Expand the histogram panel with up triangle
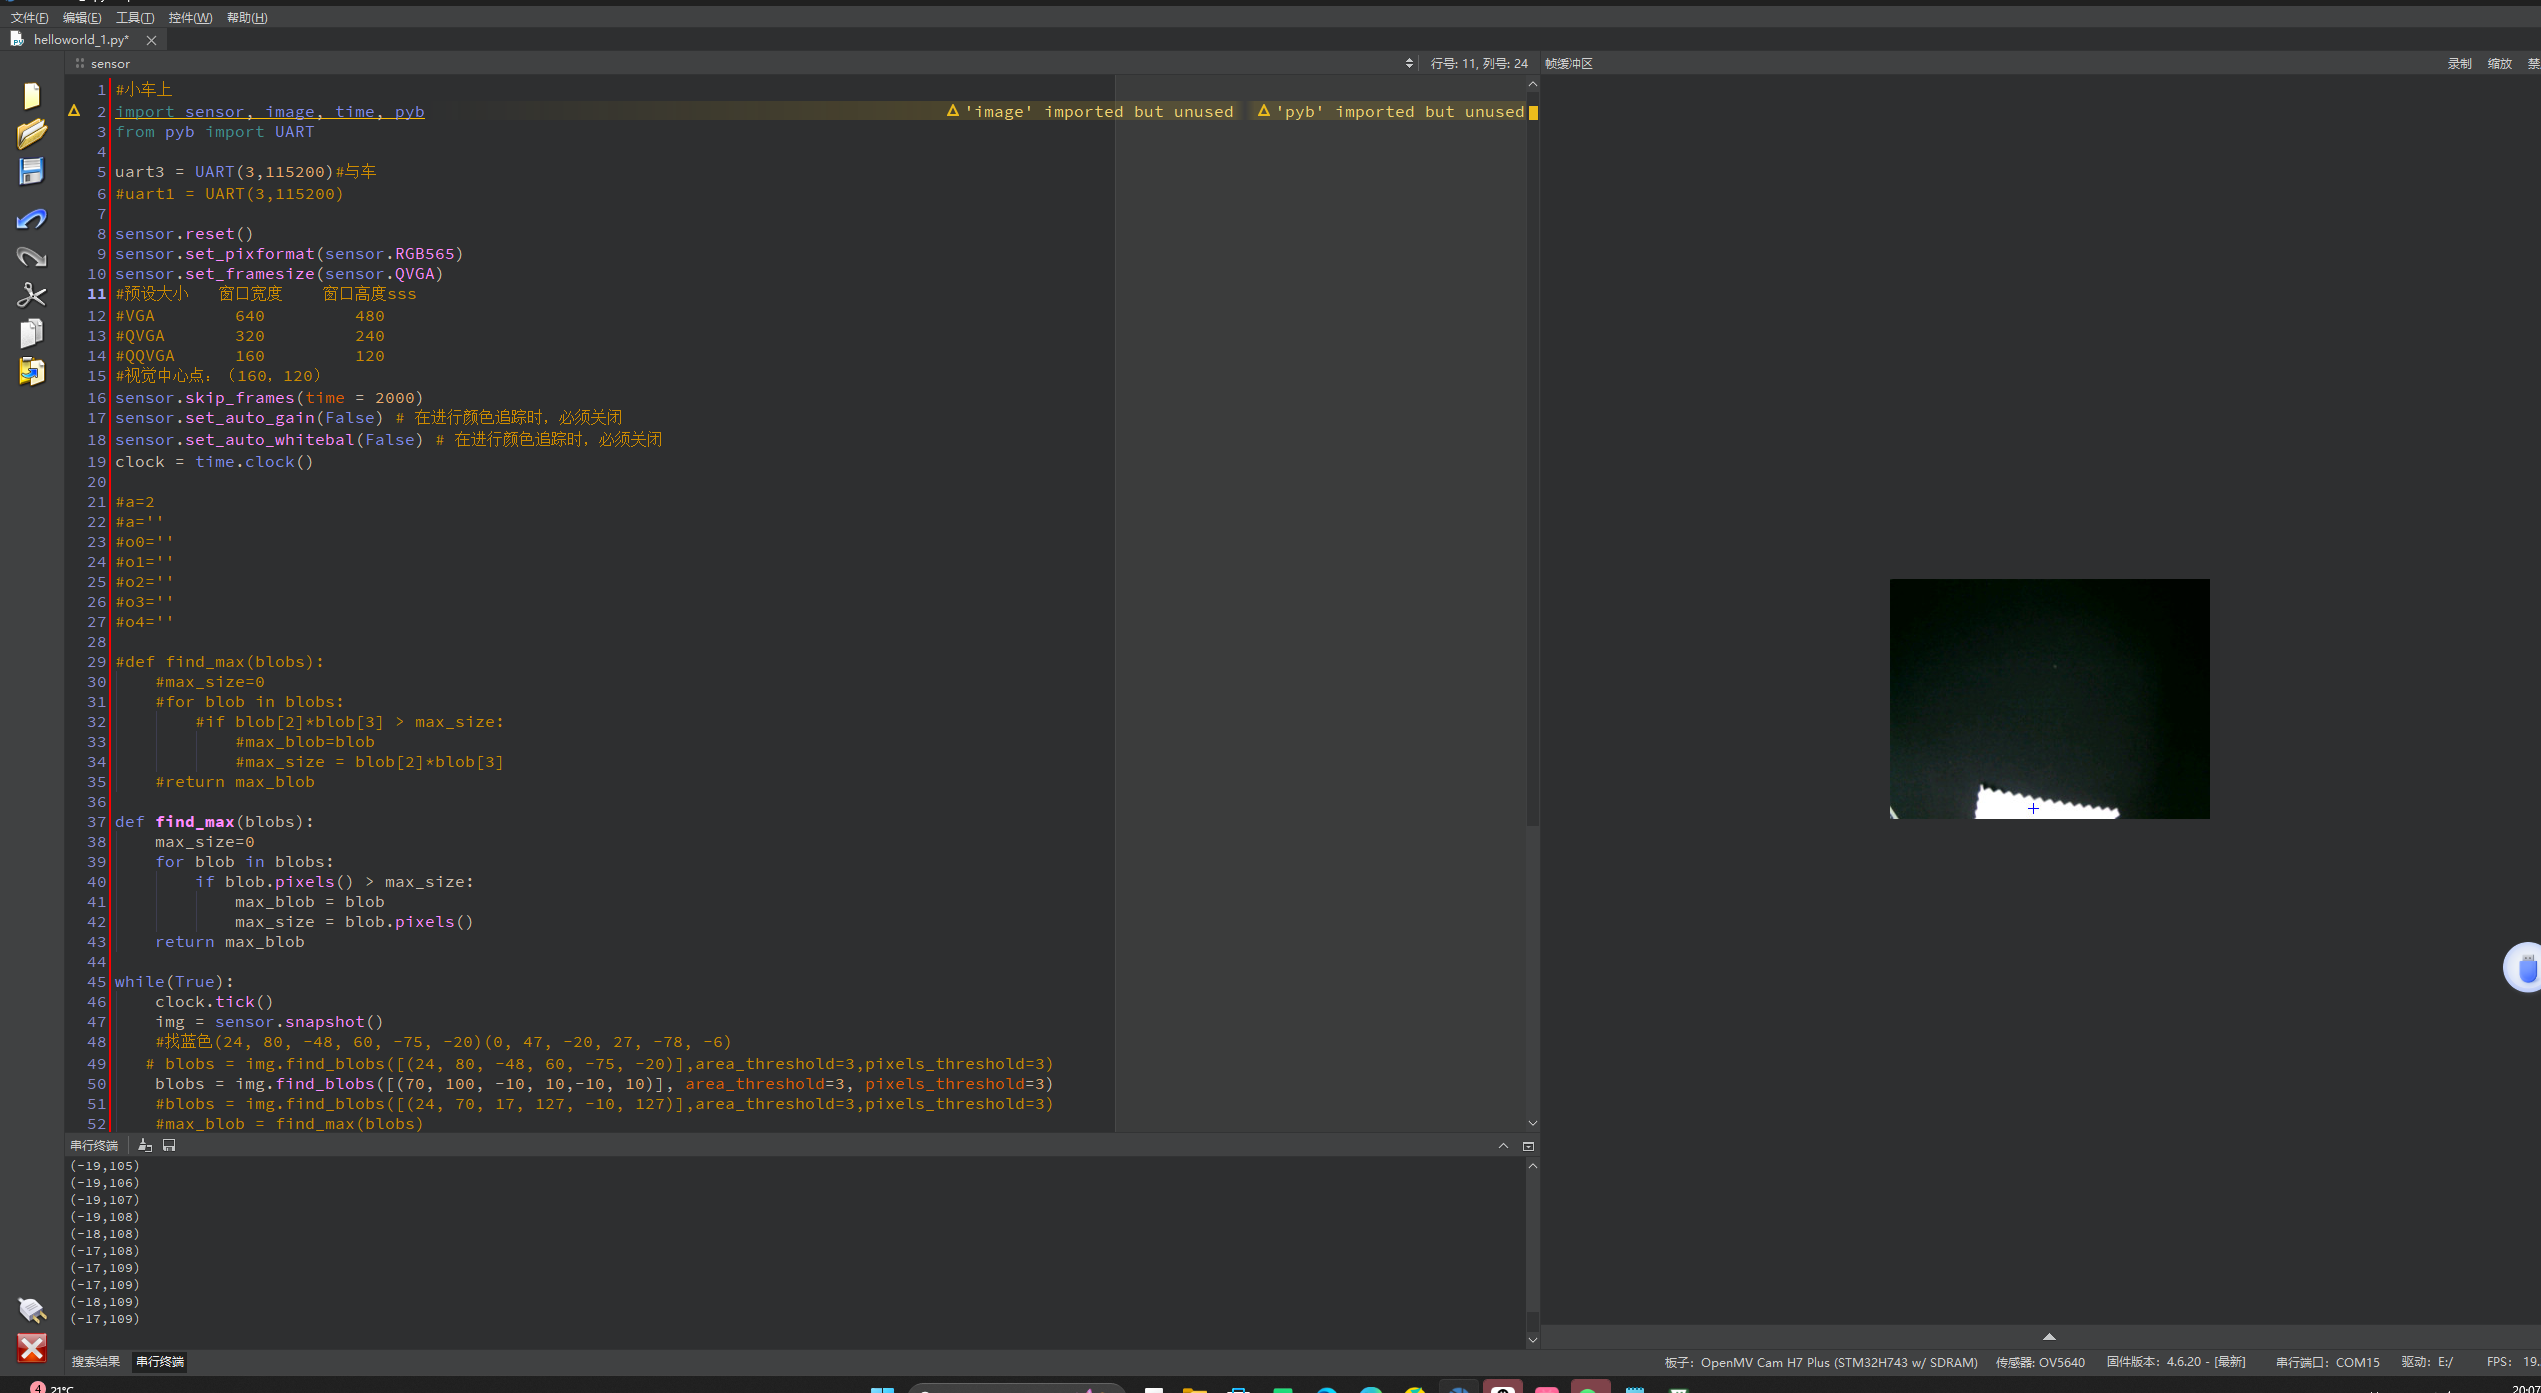The image size is (2541, 1393). click(2049, 1336)
